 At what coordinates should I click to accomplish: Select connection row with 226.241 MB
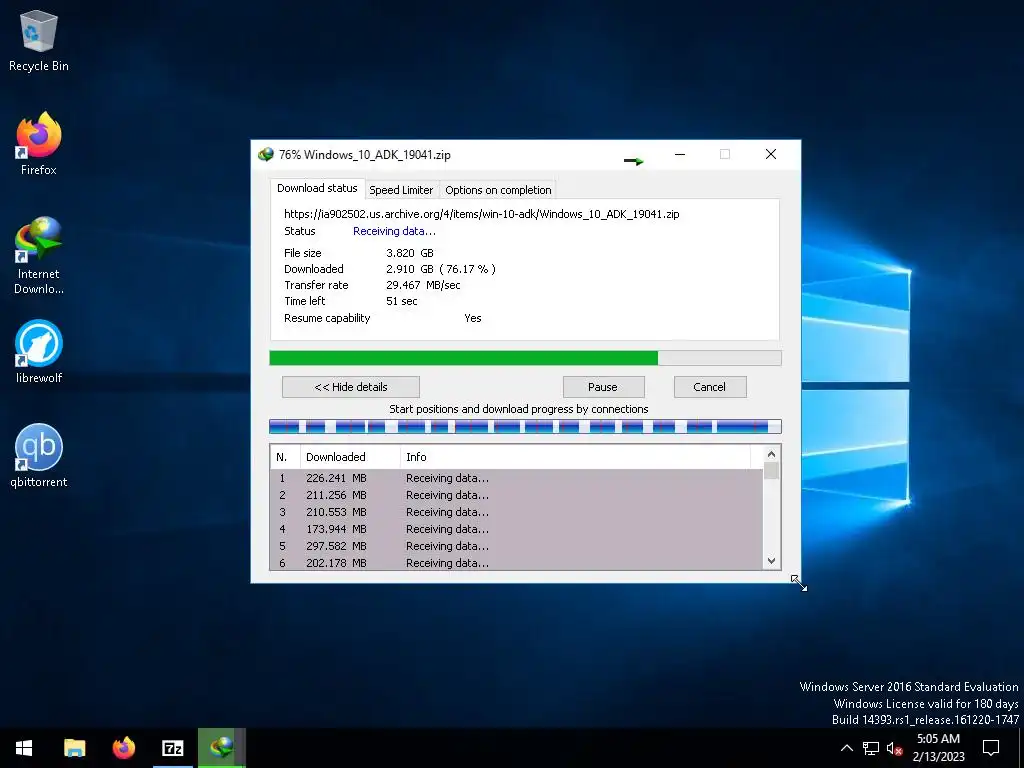pos(517,478)
